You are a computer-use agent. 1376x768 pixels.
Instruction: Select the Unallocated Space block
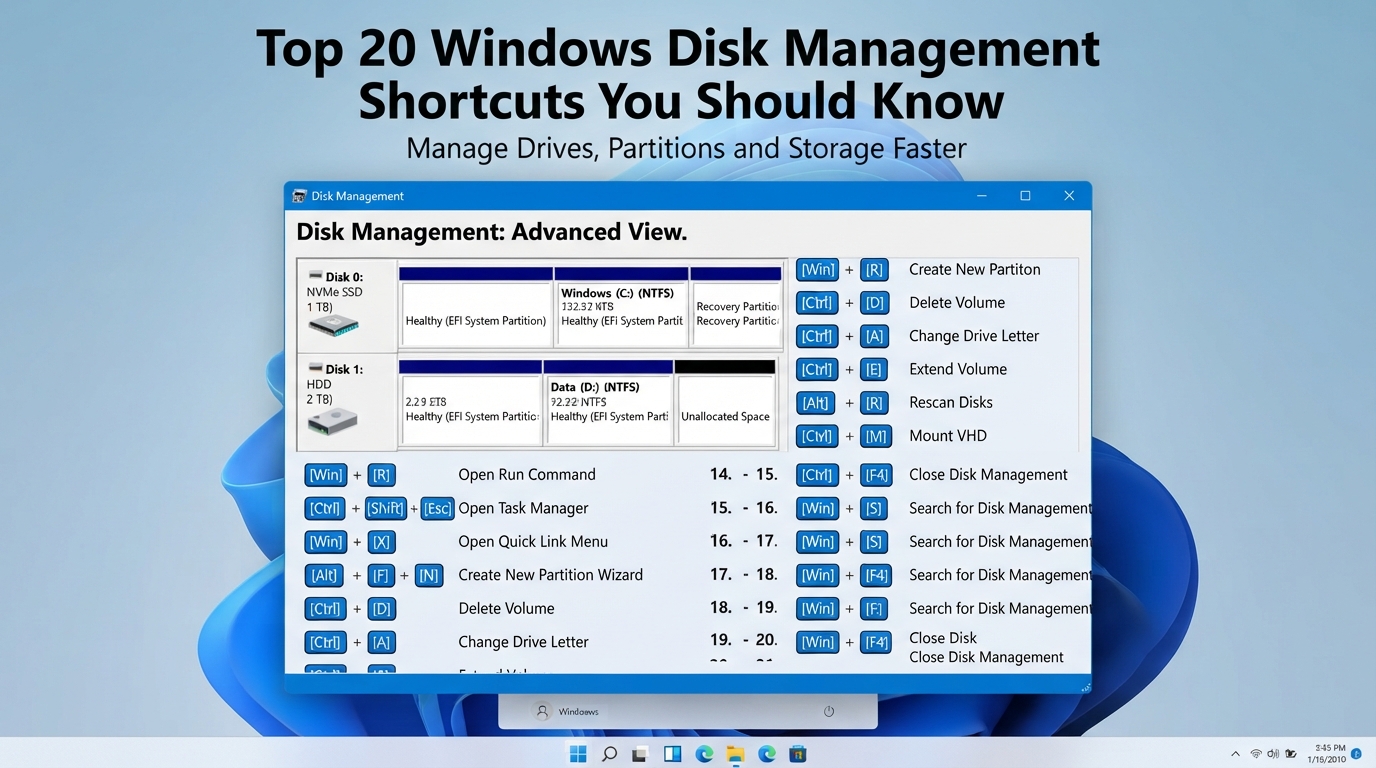726,402
